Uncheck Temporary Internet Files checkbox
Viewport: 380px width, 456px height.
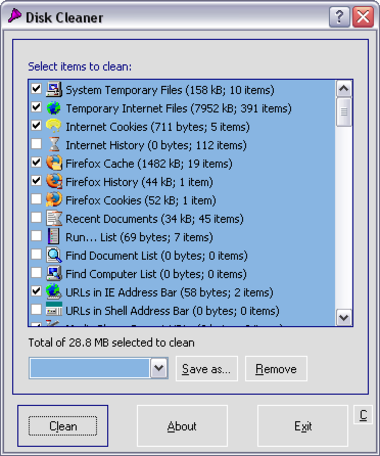point(36,107)
